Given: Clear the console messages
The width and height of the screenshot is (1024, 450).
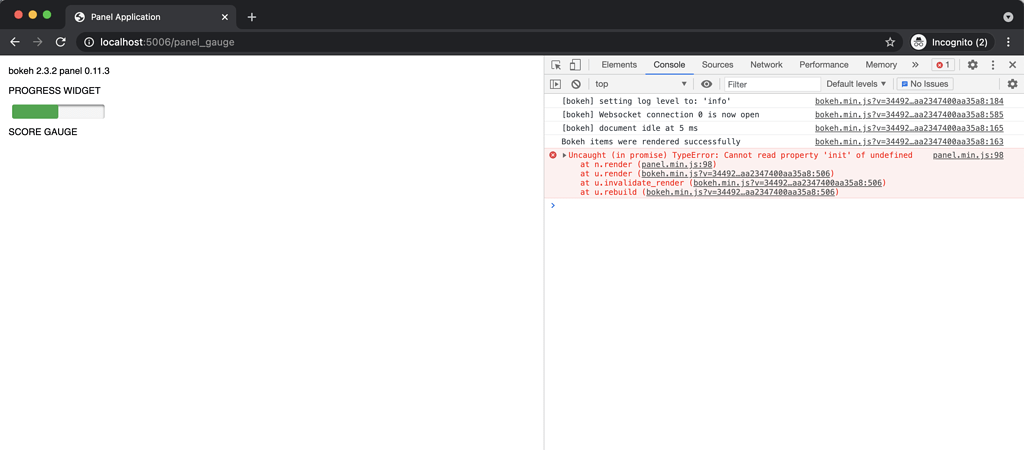Looking at the screenshot, I should (576, 84).
